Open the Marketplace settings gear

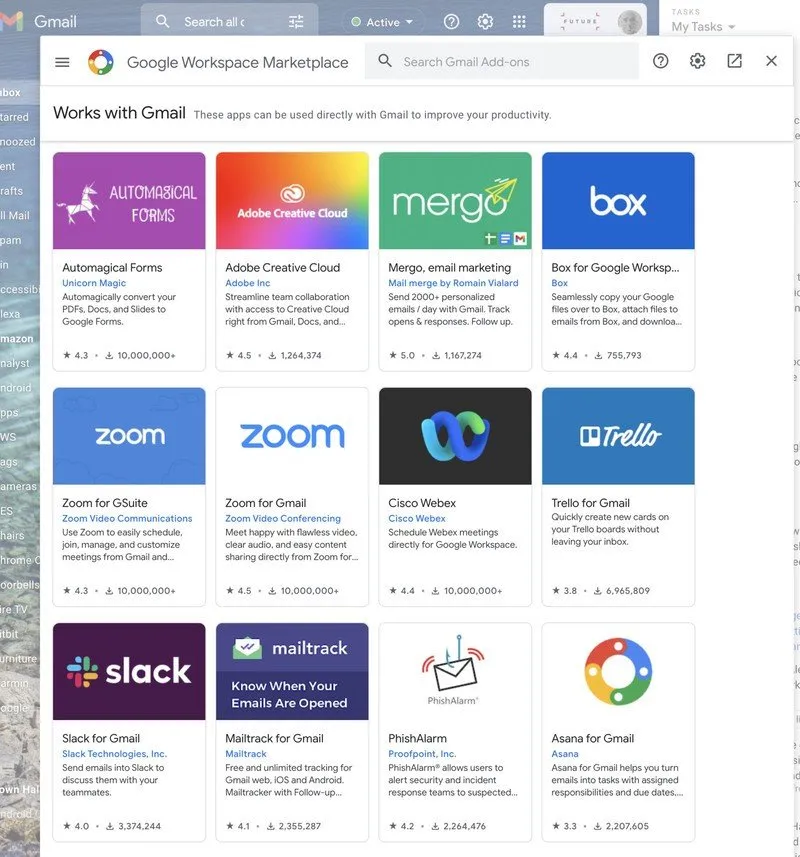[x=697, y=61]
